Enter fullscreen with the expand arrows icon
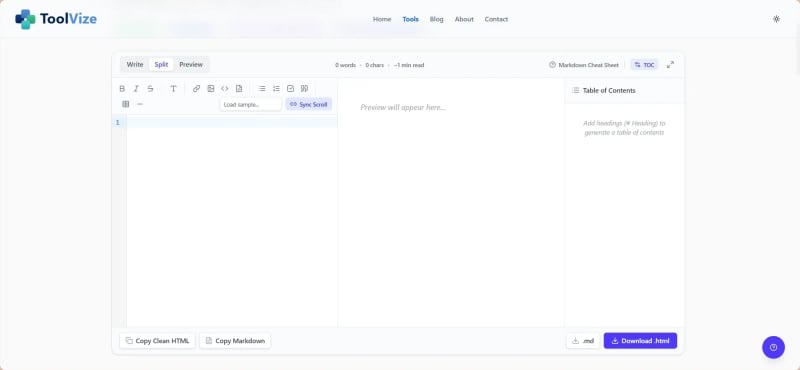Screen dimensions: 800x370 (670, 65)
